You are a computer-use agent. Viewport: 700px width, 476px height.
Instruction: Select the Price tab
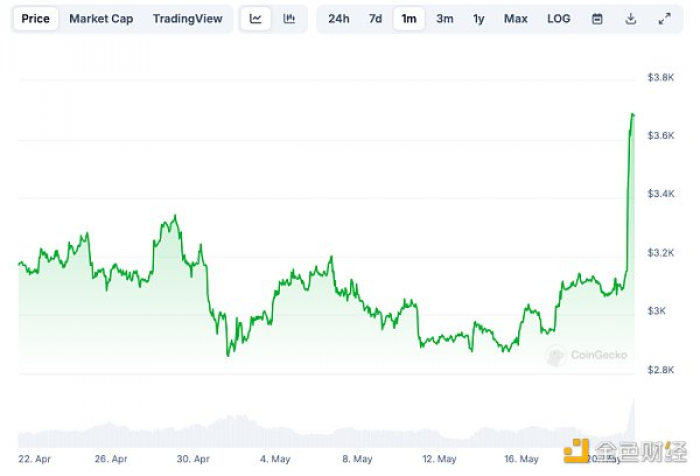(35, 19)
